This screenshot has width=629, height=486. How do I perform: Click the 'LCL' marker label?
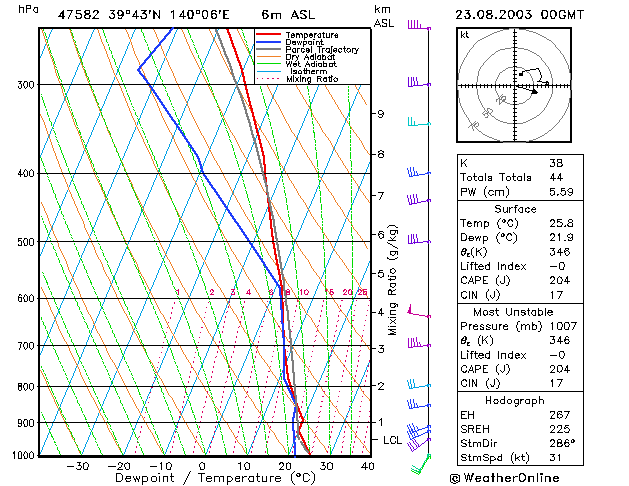click(x=392, y=440)
